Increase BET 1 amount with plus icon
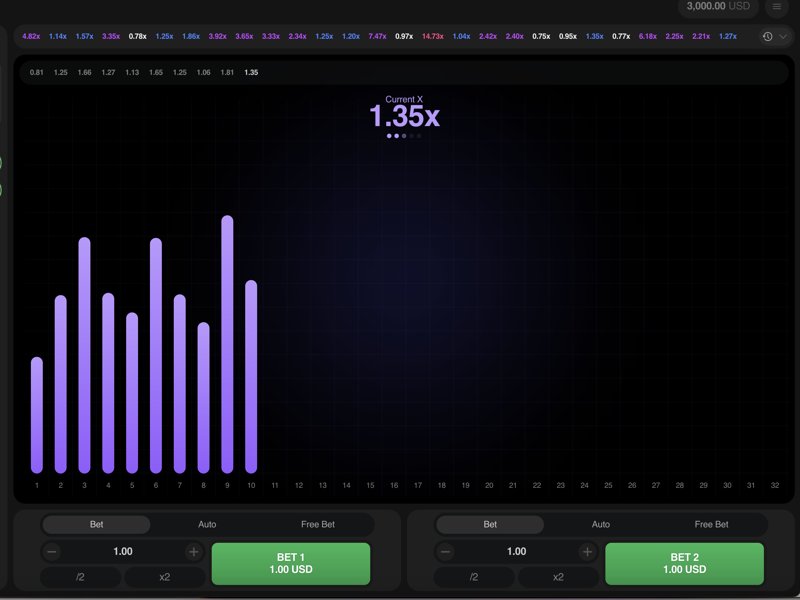This screenshot has width=800, height=600. (x=193, y=552)
